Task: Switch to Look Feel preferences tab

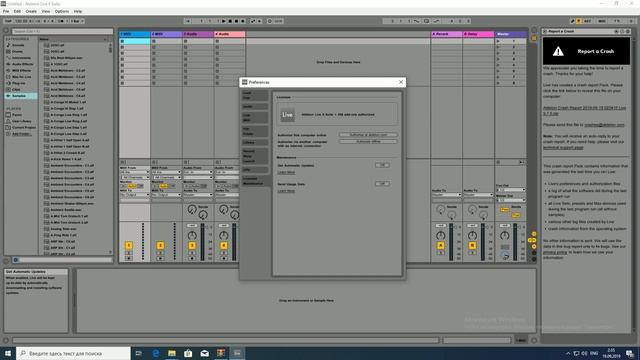Action: coord(254,95)
